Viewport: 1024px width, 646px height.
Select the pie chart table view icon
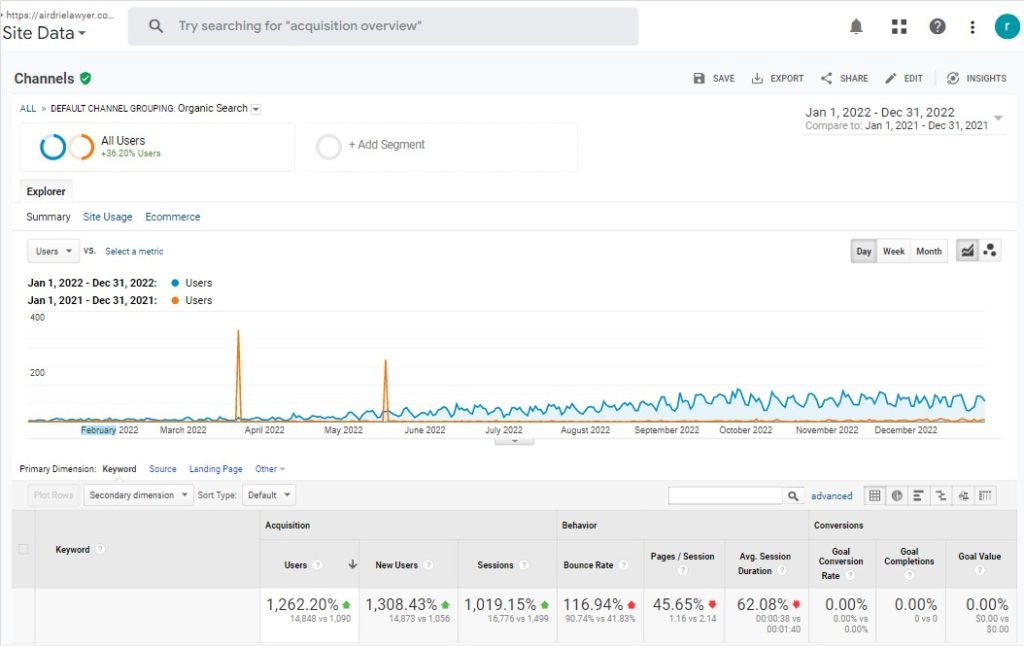click(x=897, y=495)
